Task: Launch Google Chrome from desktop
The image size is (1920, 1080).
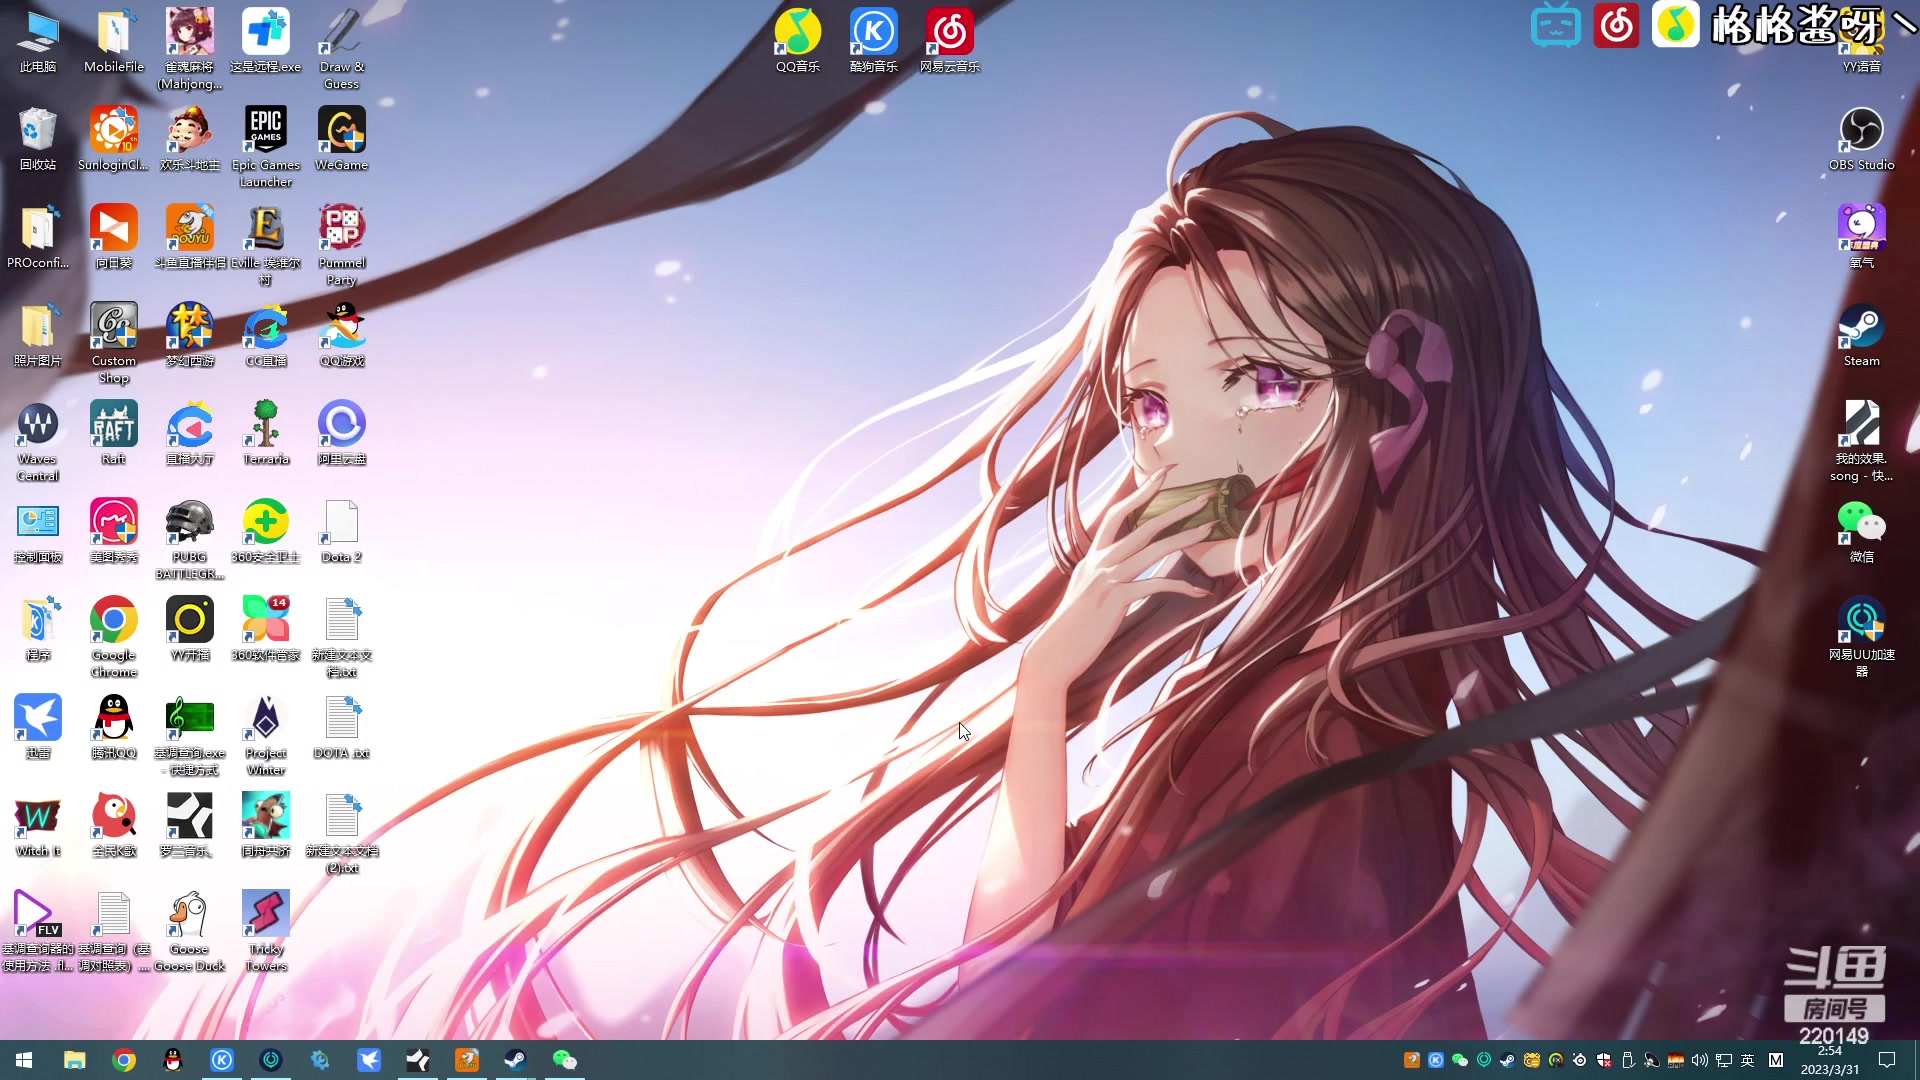Action: coord(114,636)
